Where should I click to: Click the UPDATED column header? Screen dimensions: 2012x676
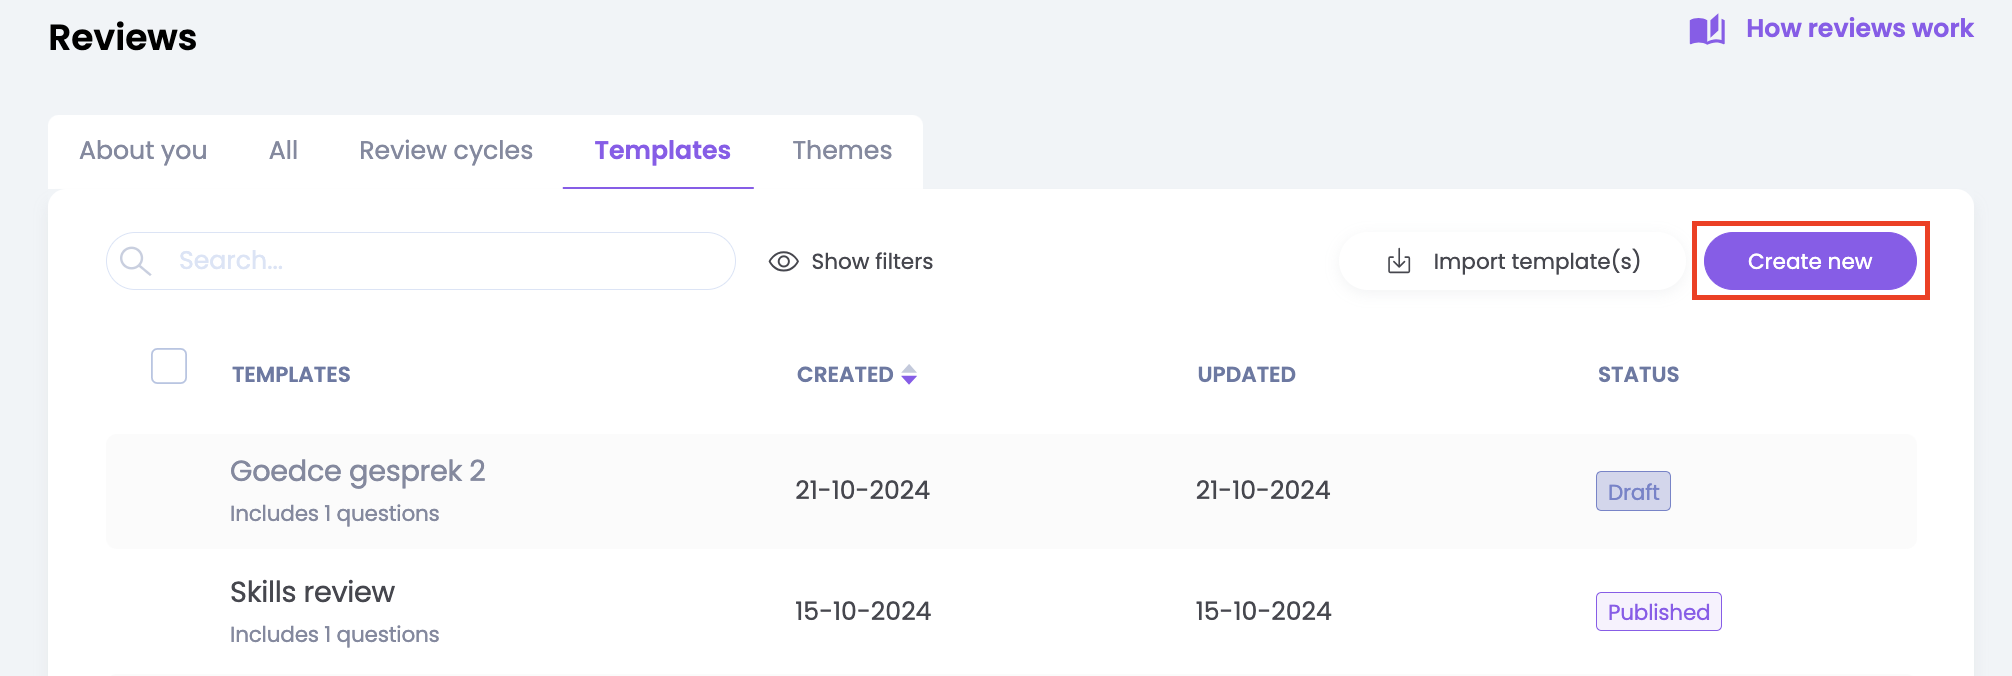tap(1246, 375)
